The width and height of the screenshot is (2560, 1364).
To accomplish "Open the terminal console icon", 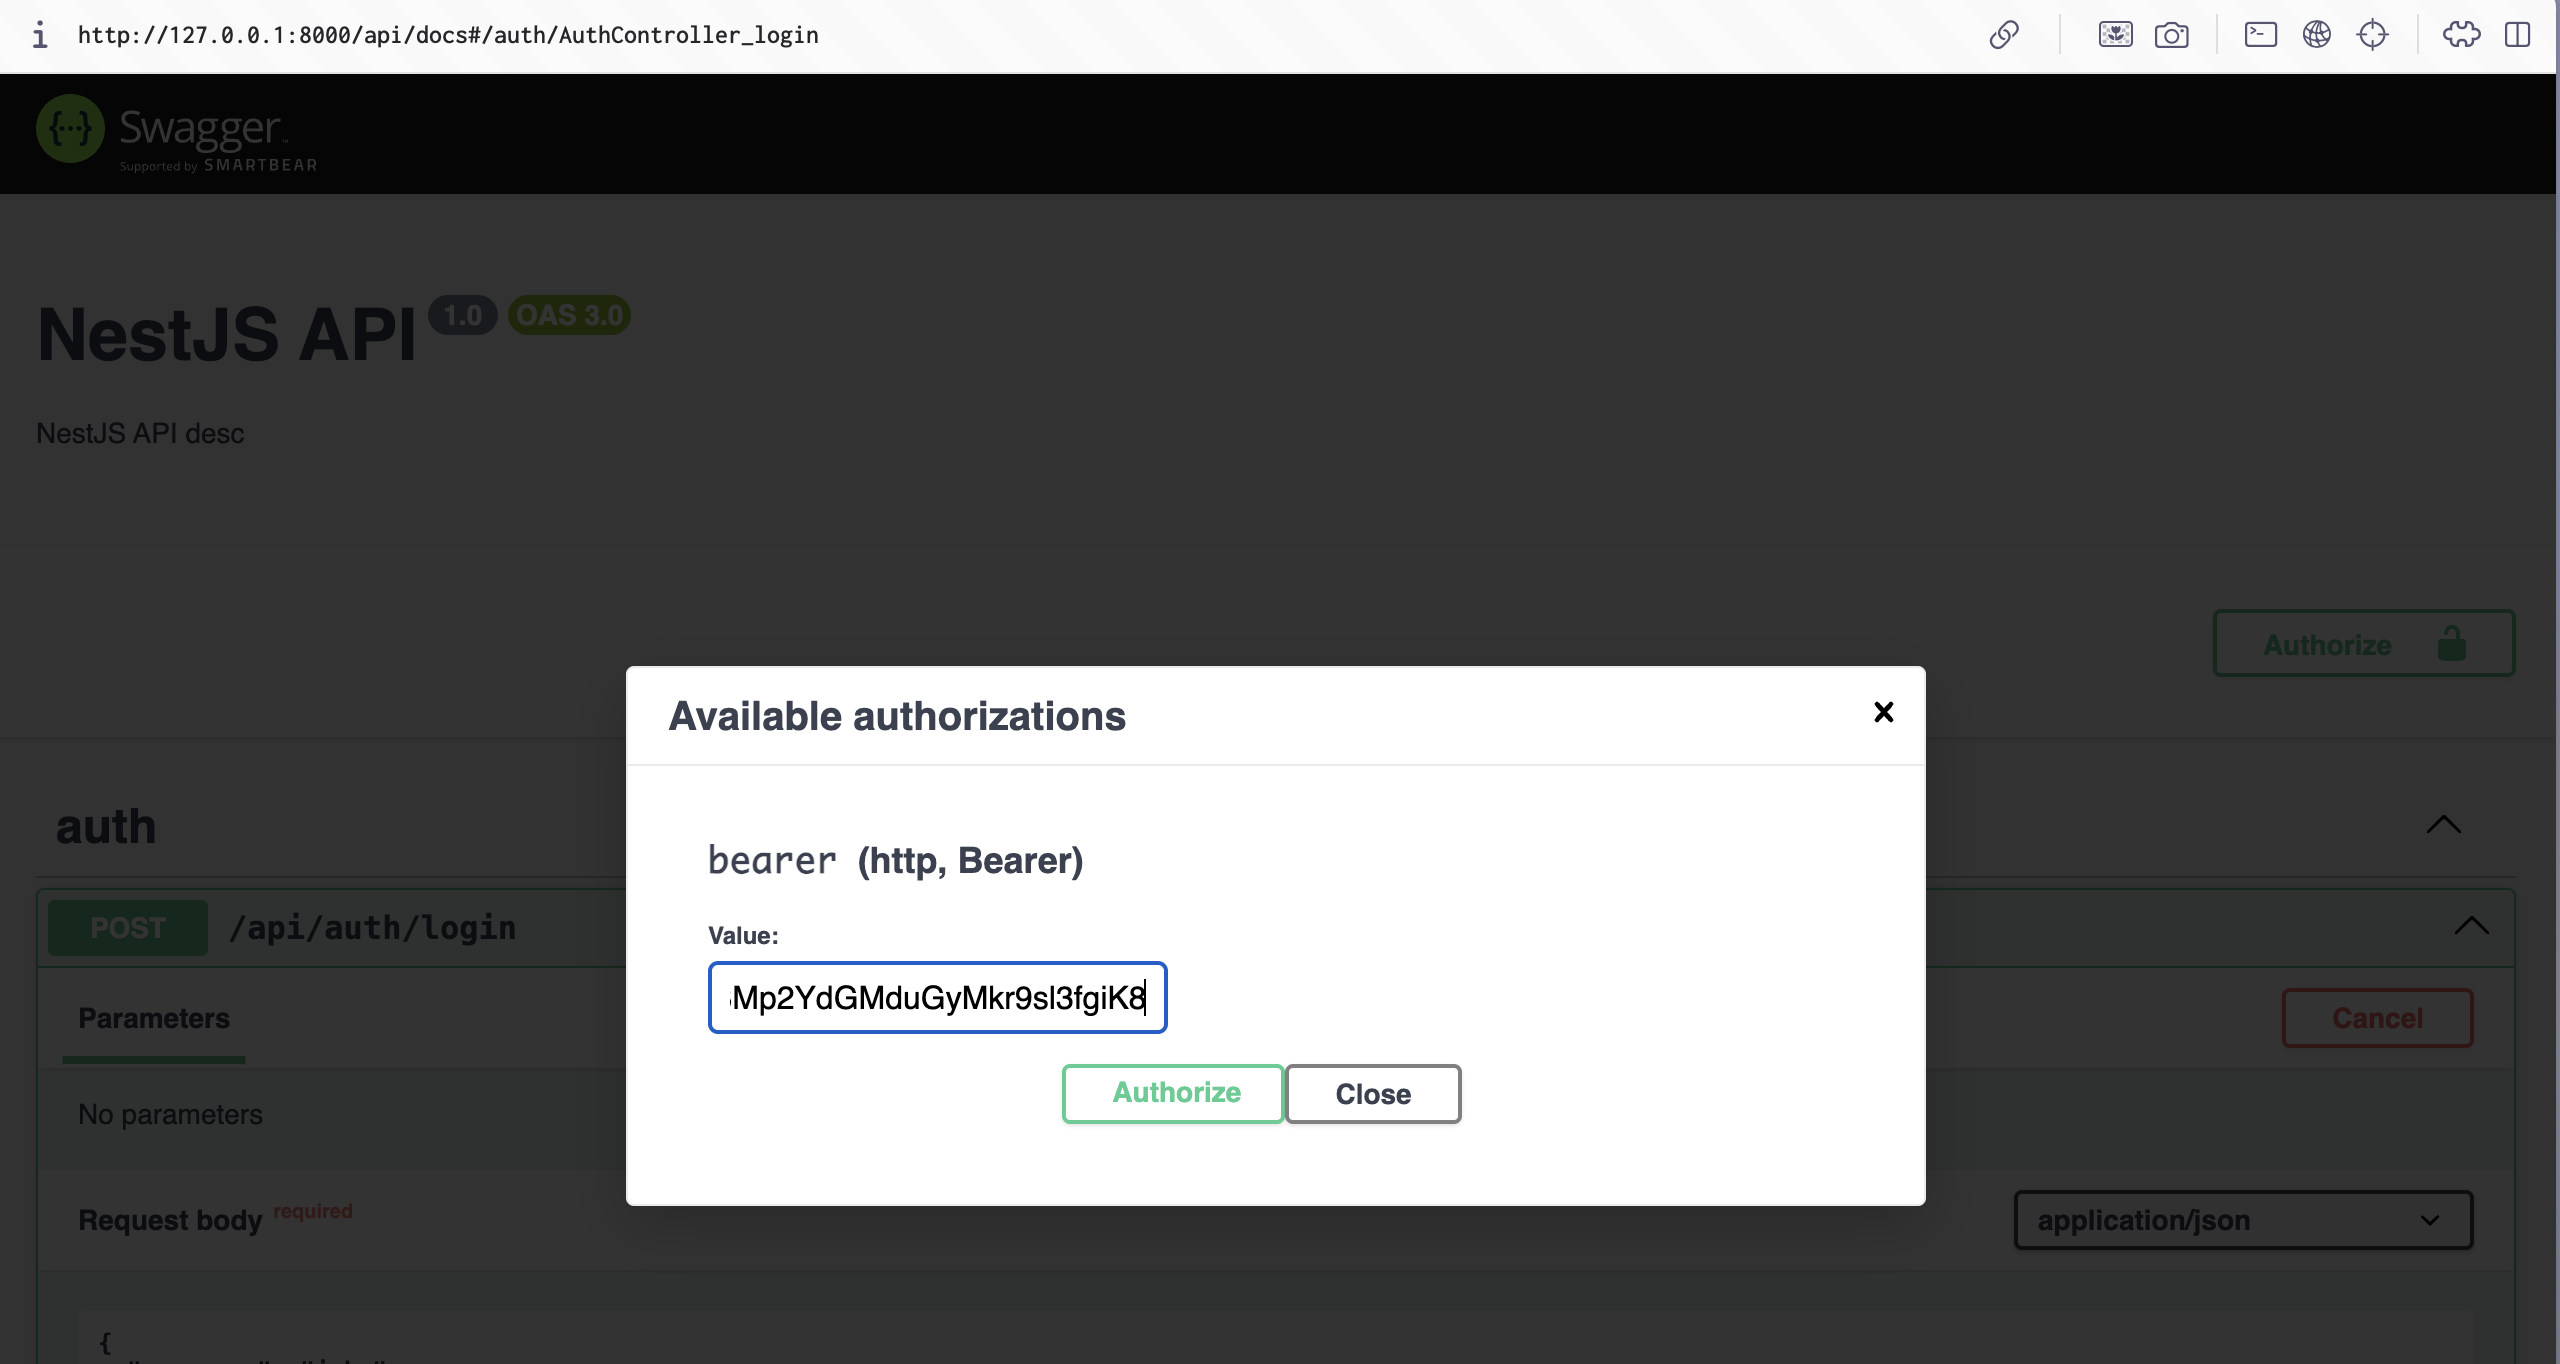I will (2259, 35).
